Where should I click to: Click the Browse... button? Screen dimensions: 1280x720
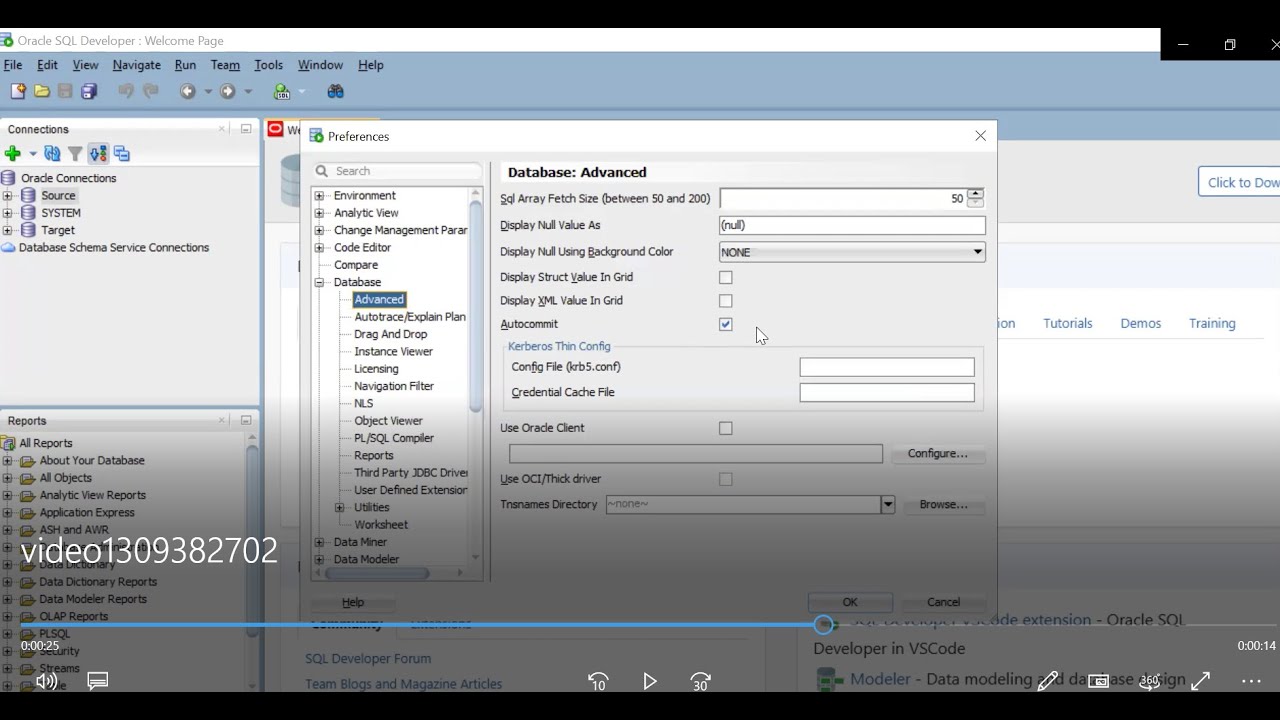[943, 505]
